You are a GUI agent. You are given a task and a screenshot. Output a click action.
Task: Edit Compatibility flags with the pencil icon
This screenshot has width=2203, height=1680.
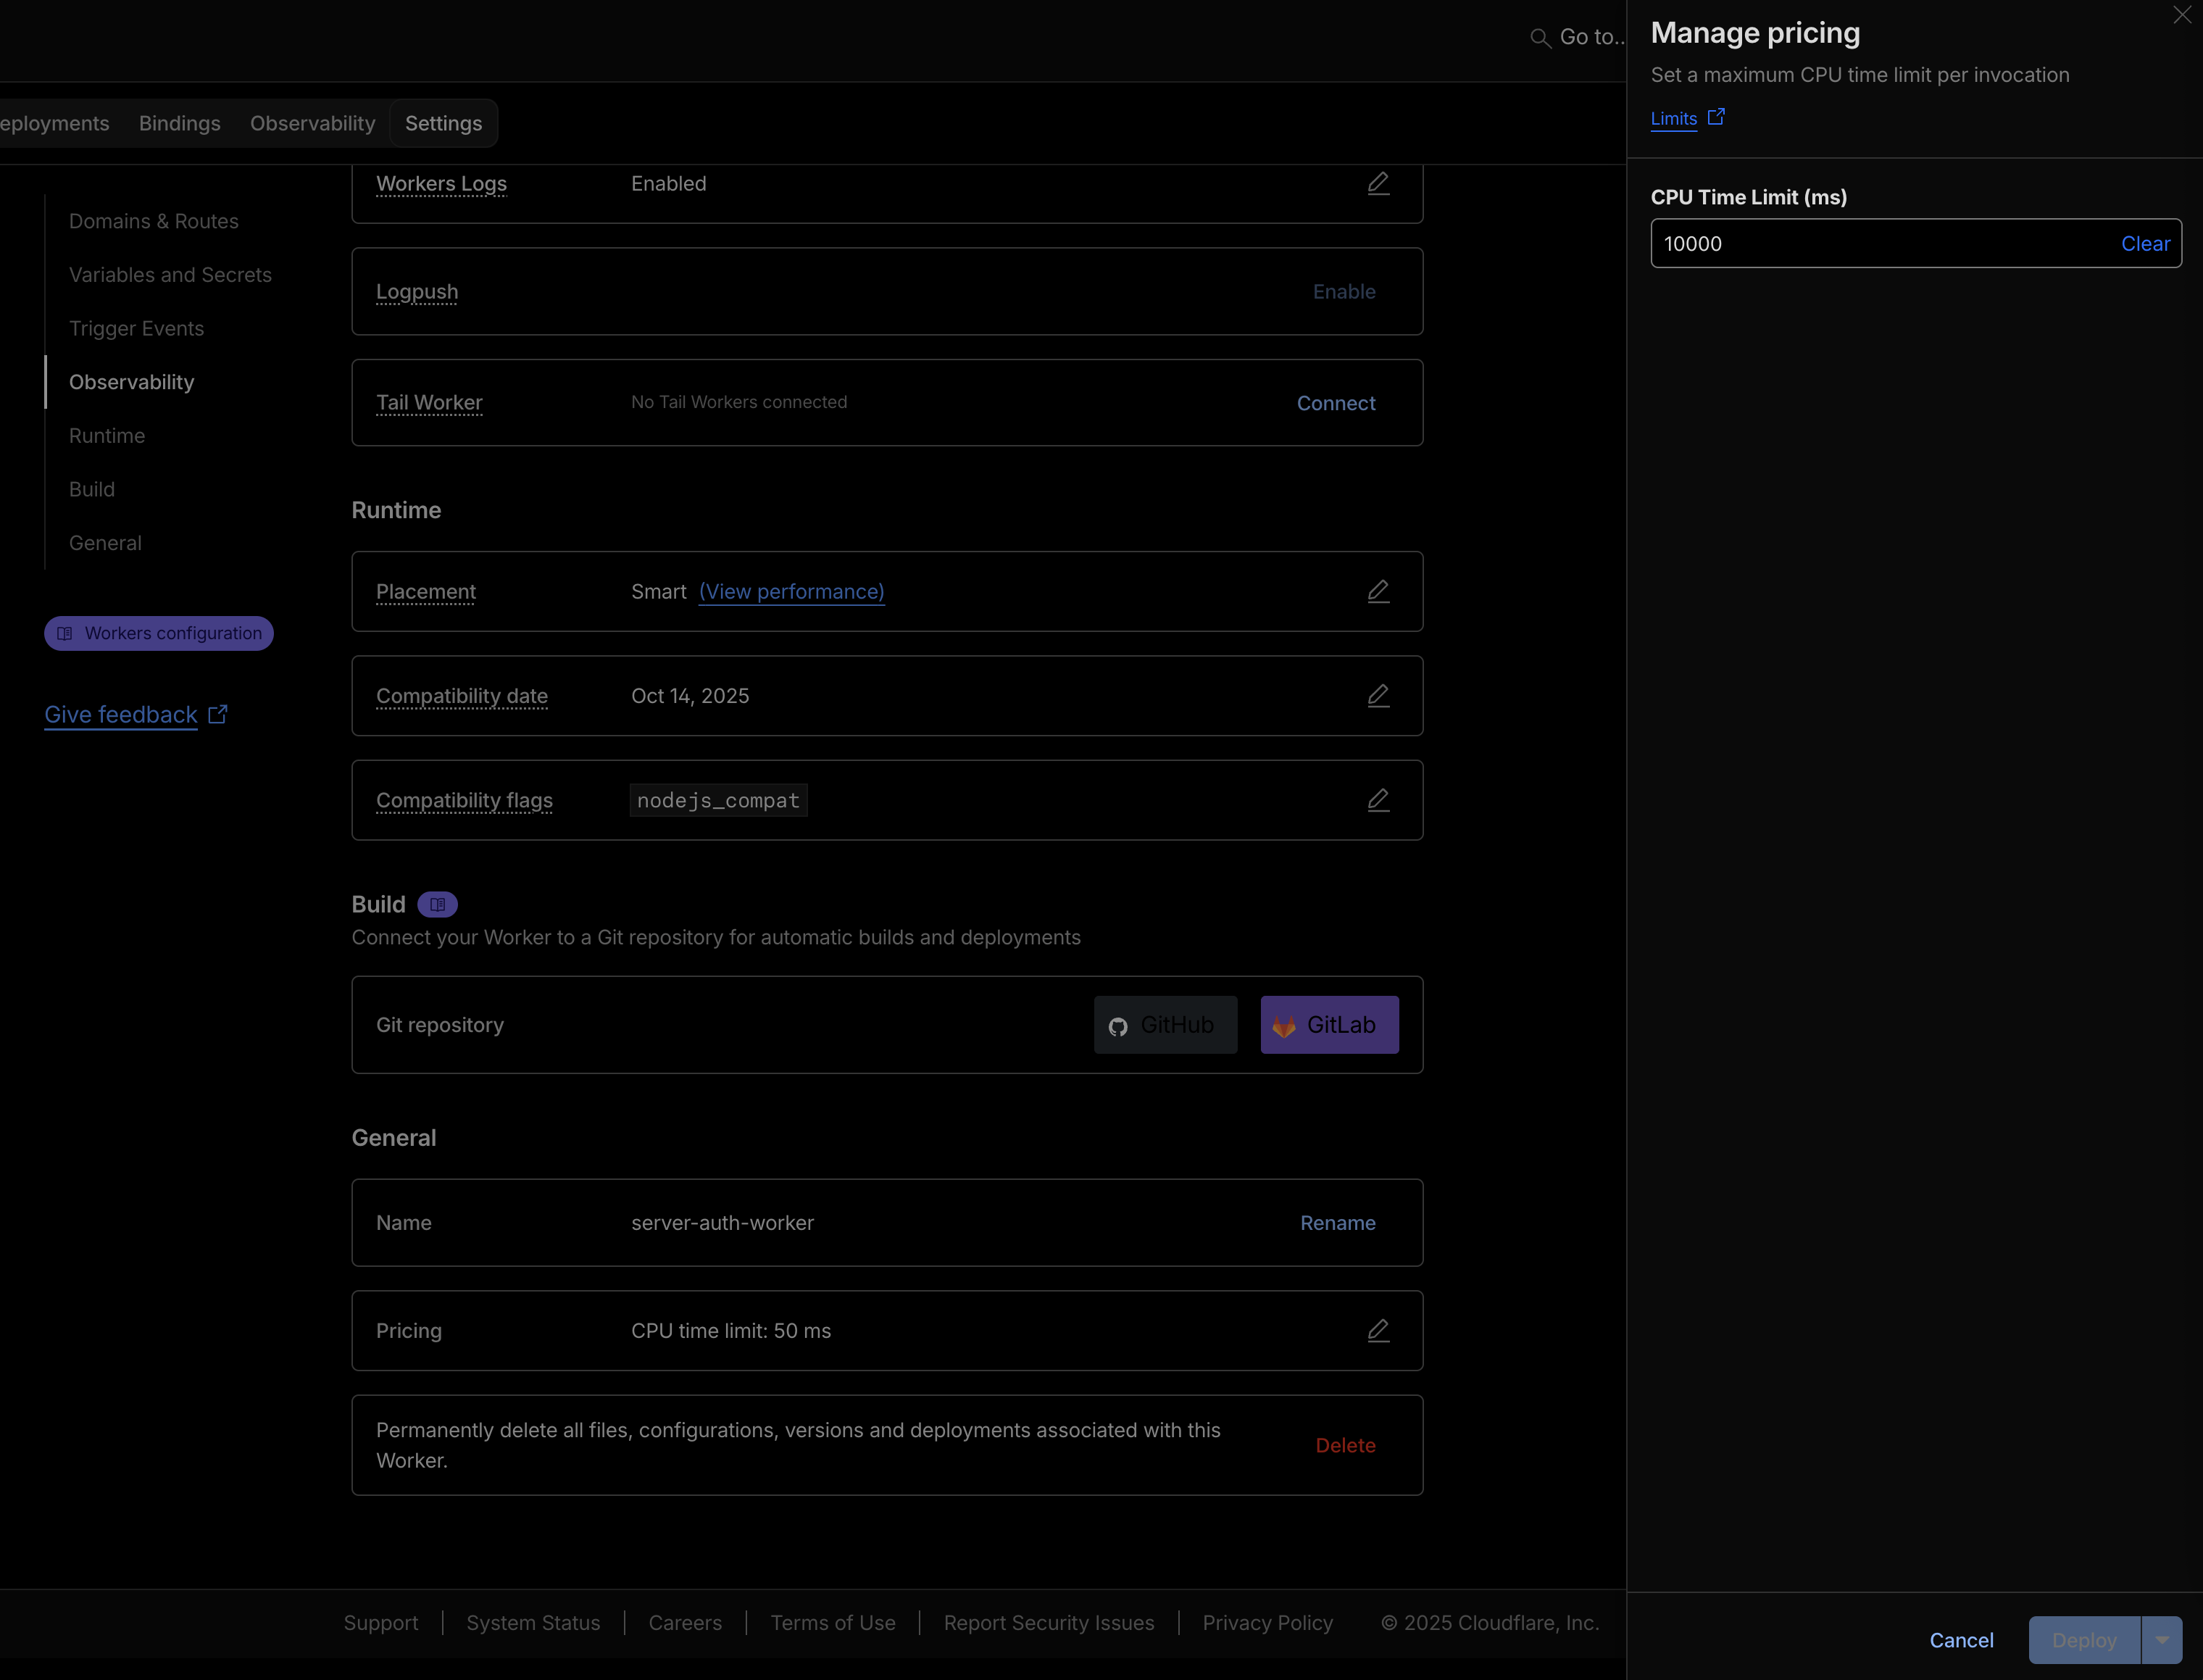click(x=1378, y=800)
